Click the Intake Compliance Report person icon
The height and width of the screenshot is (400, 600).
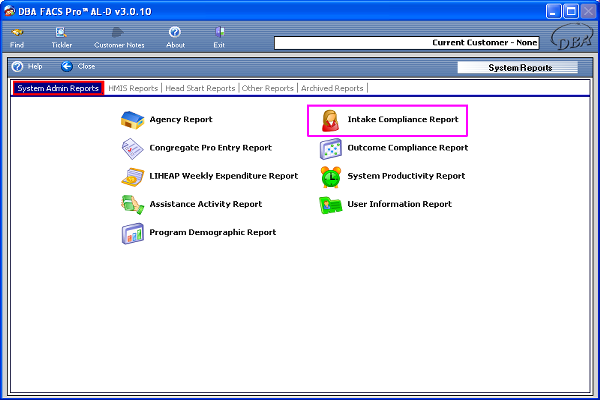[330, 120]
